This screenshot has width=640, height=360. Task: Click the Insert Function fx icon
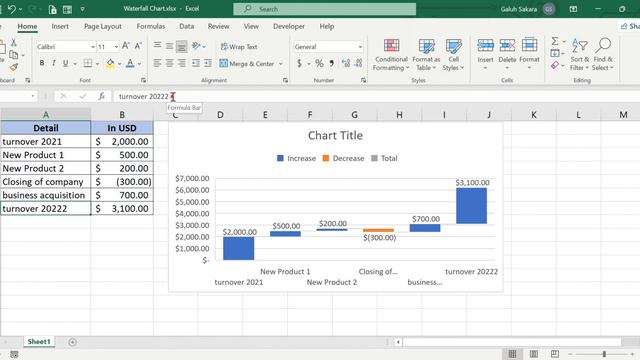pyautogui.click(x=101, y=96)
